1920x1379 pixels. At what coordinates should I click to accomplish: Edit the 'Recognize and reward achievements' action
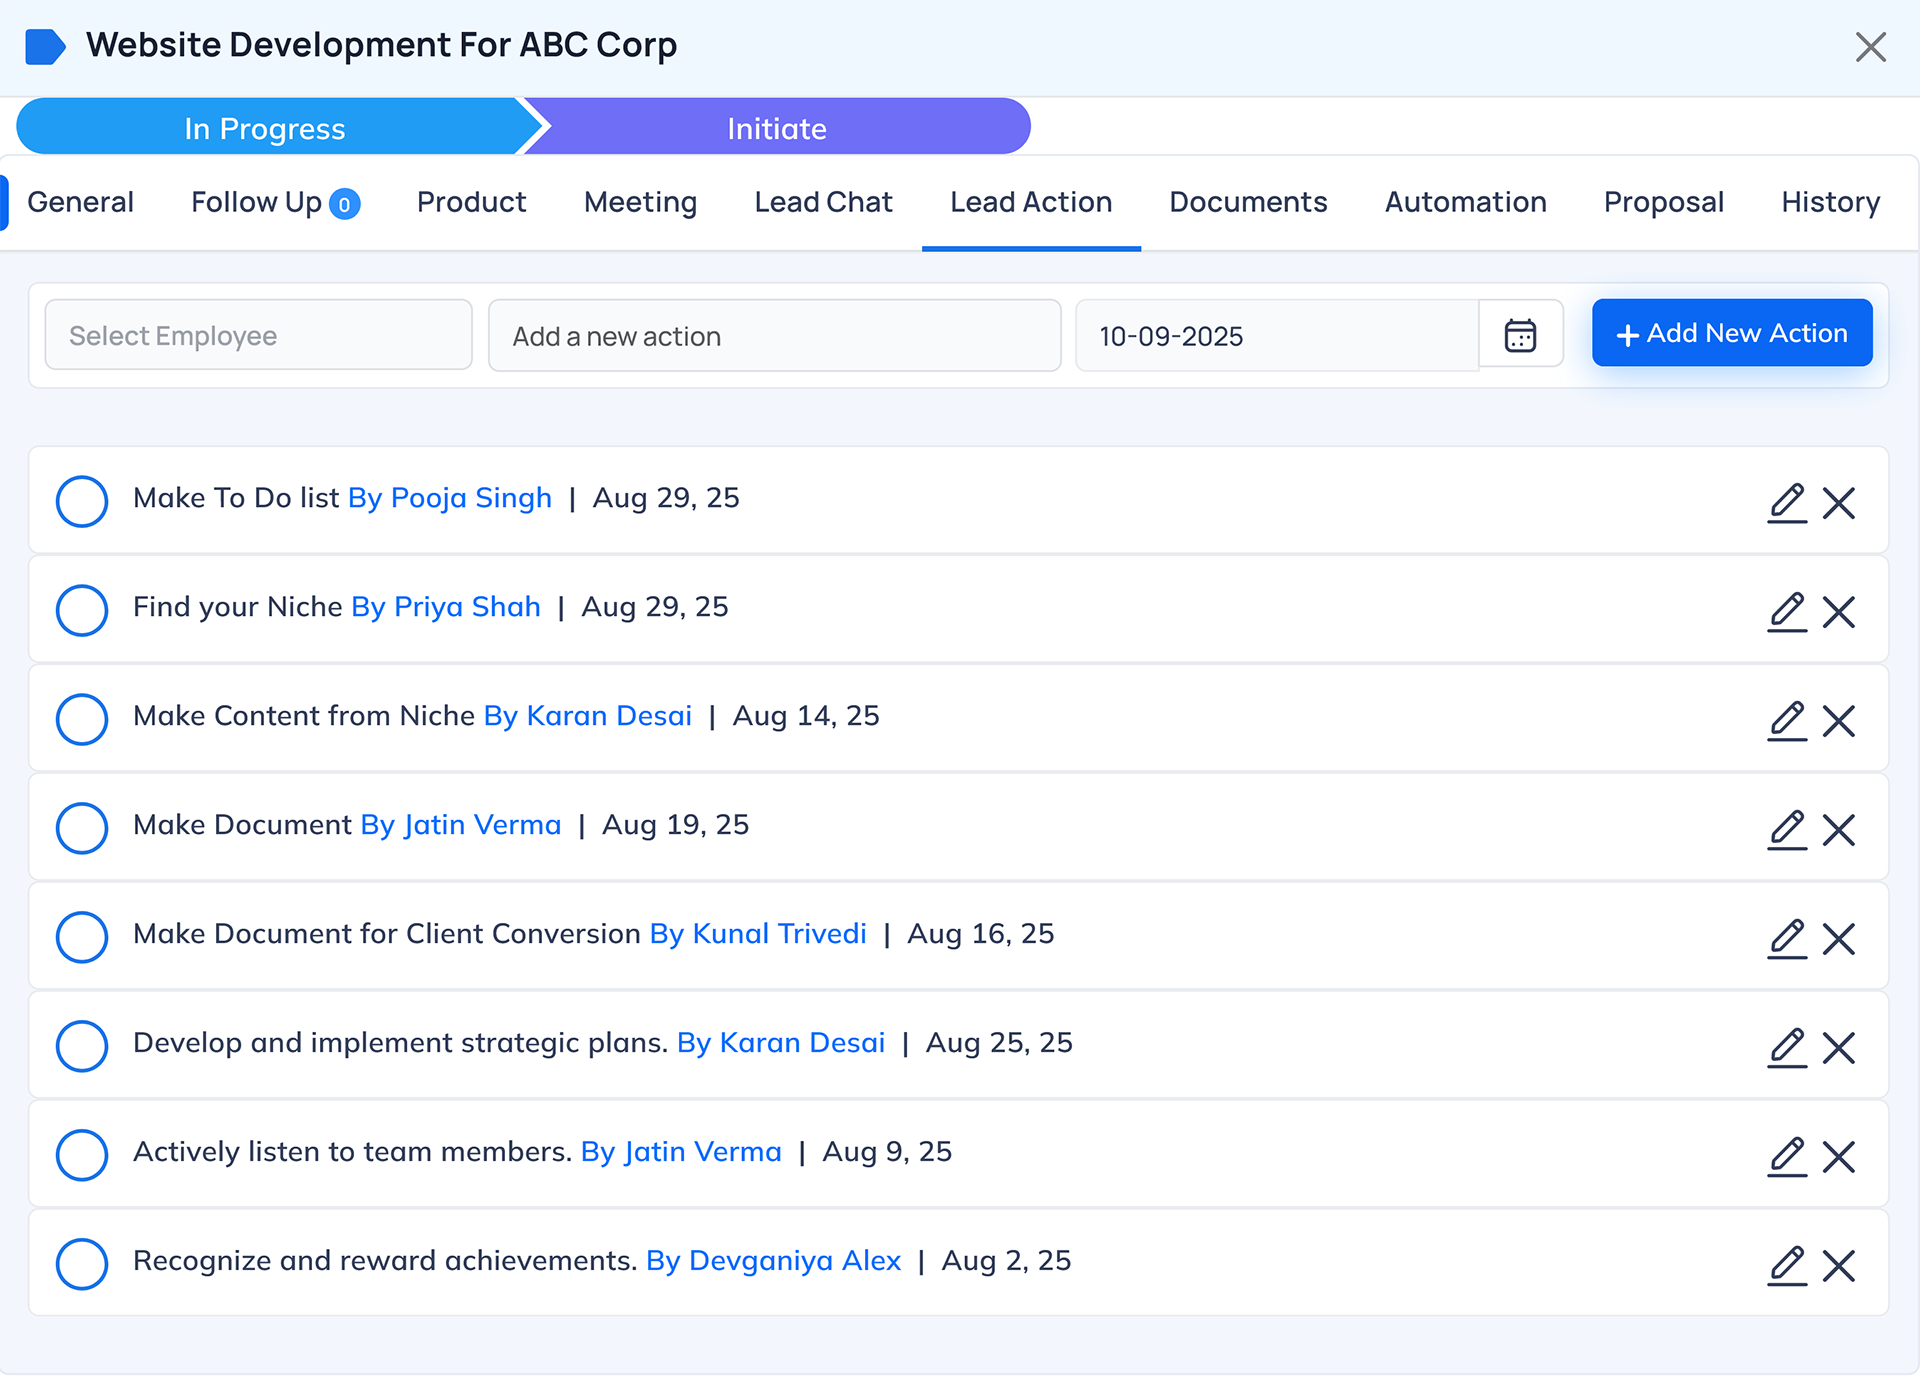(x=1787, y=1266)
